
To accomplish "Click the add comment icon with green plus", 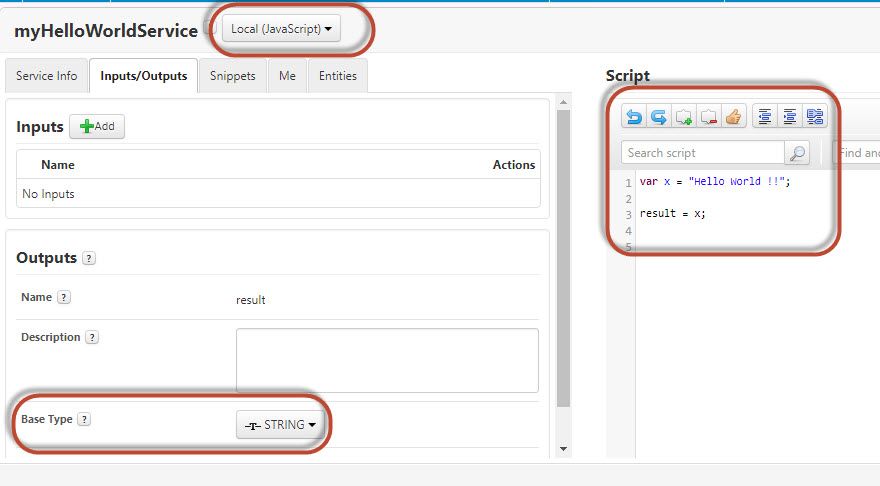I will 684,117.
